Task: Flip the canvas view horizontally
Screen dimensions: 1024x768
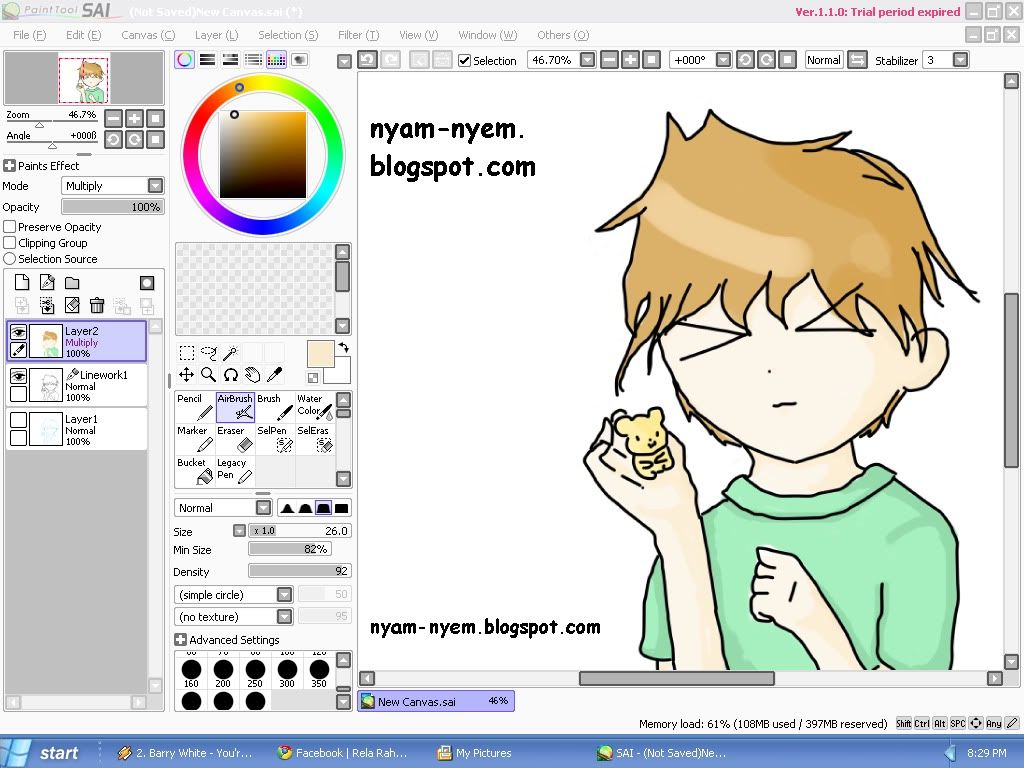Action: (x=857, y=60)
